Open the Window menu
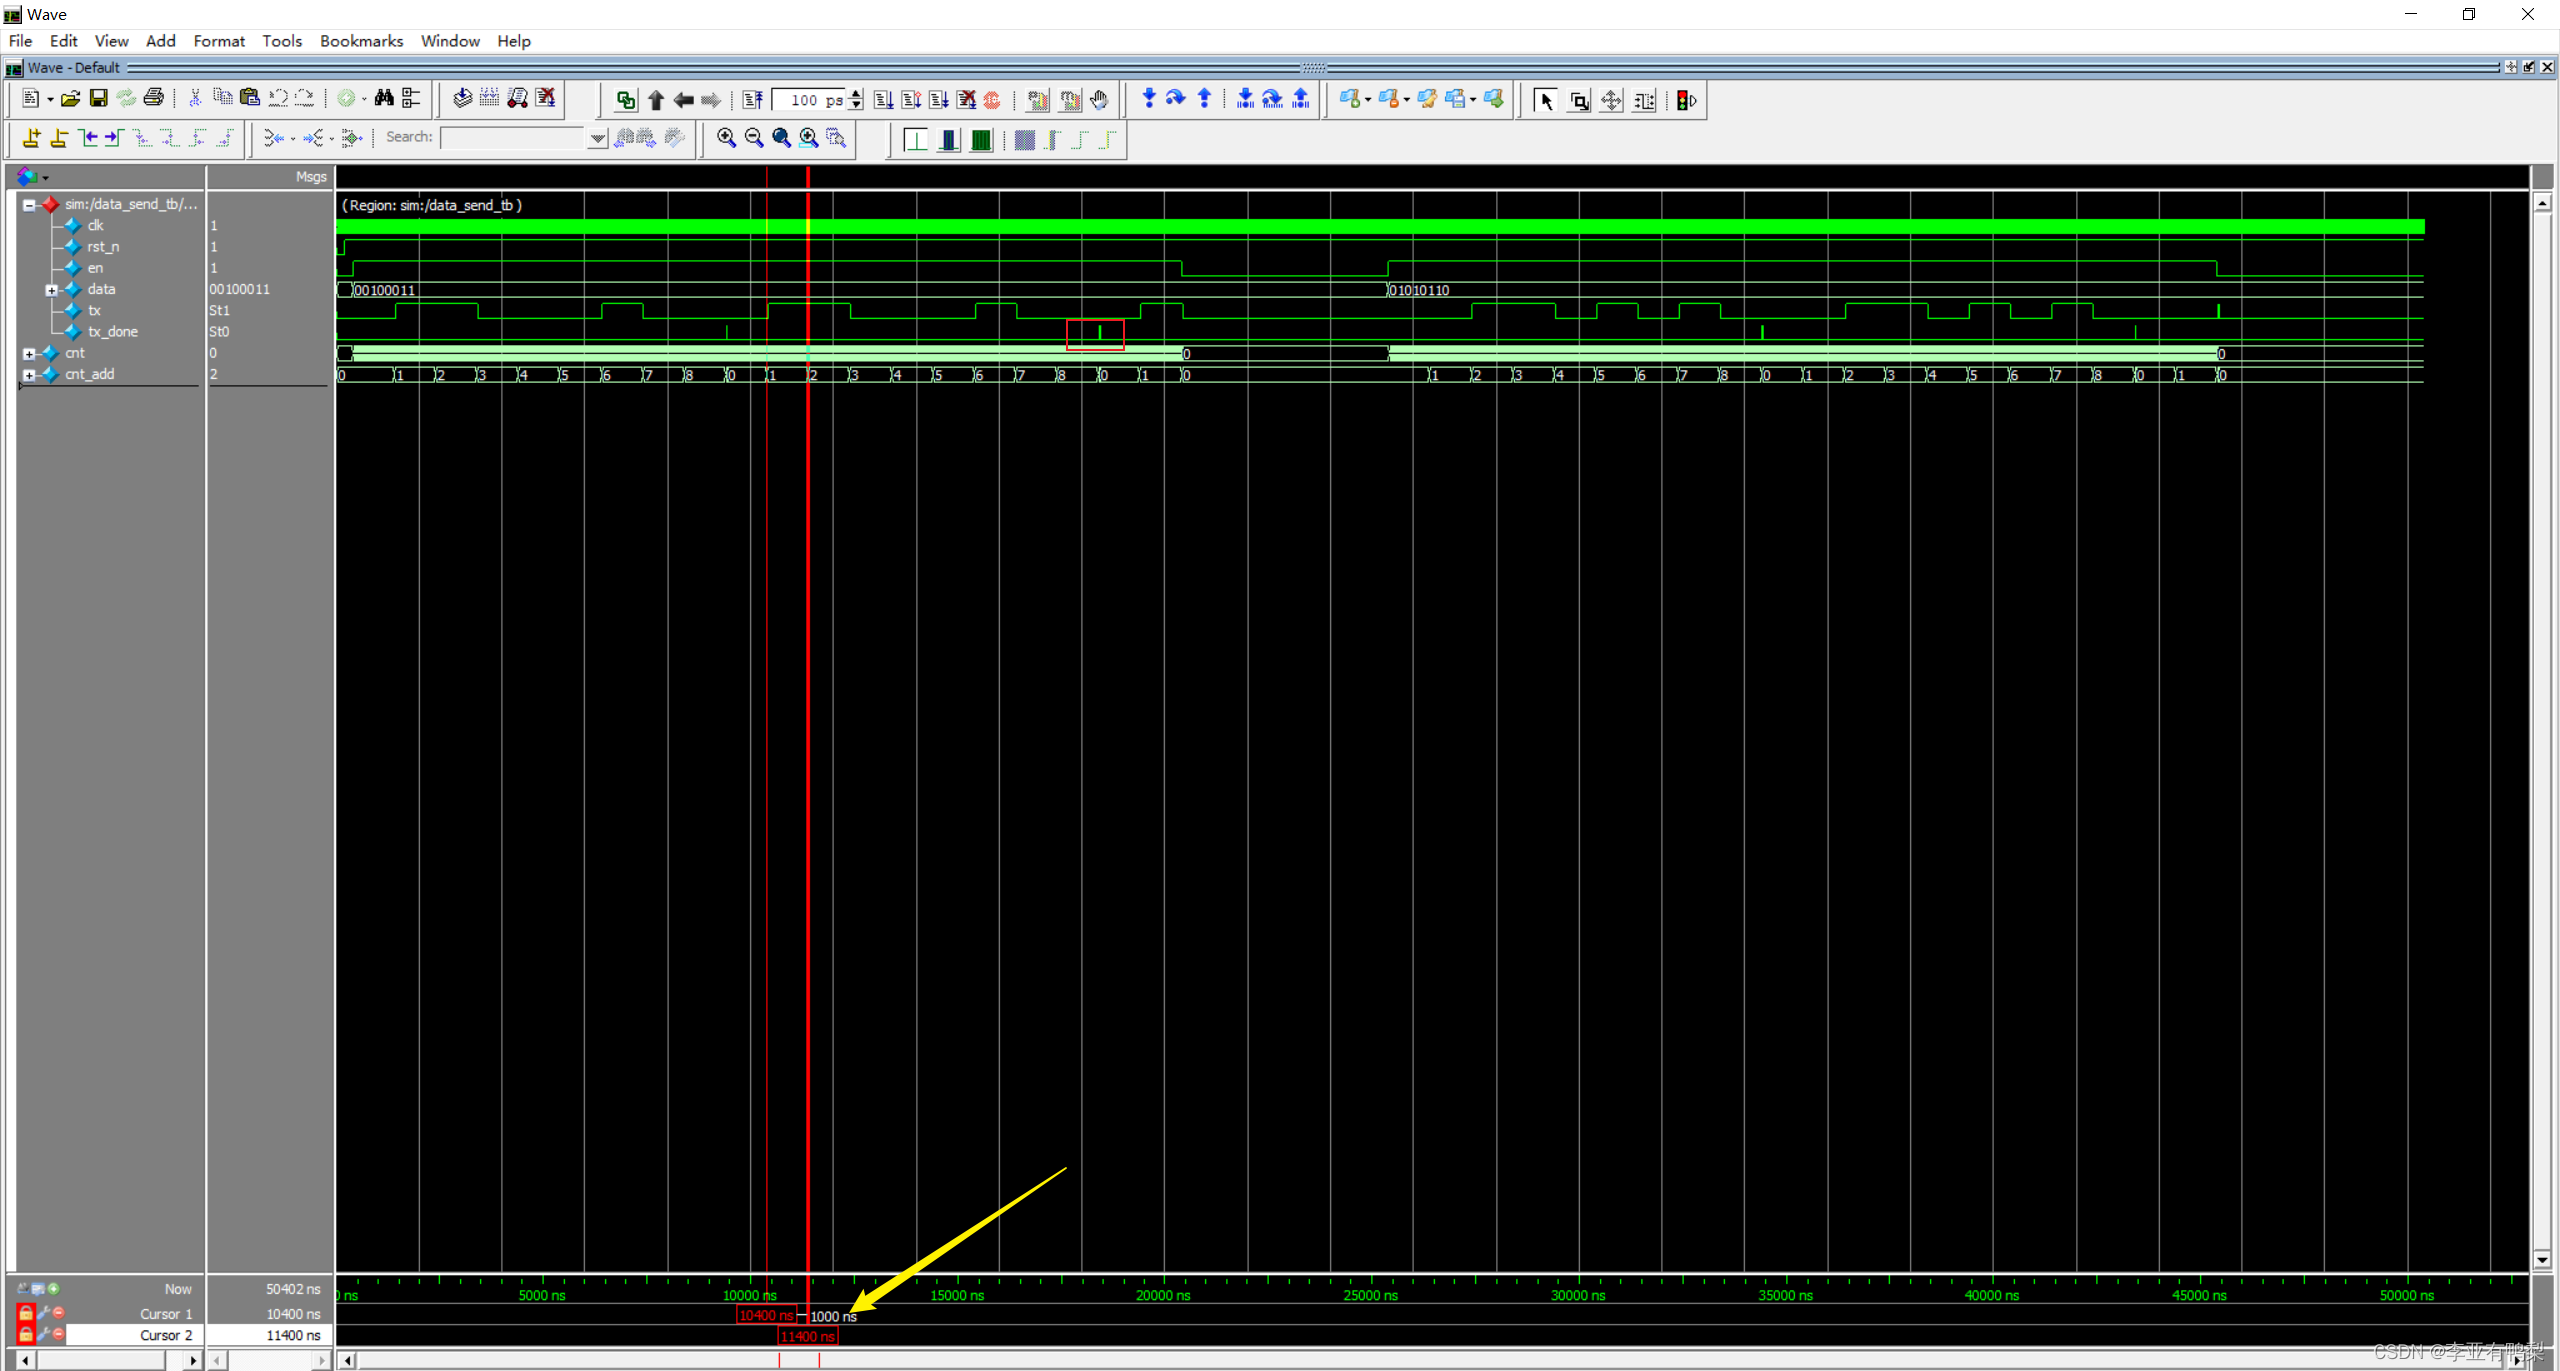Image resolution: width=2560 pixels, height=1371 pixels. tap(450, 41)
